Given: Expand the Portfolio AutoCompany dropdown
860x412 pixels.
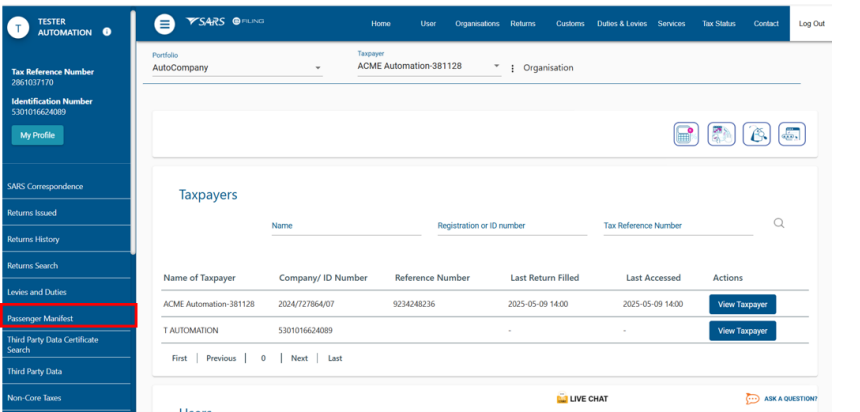Looking at the screenshot, I should (x=318, y=68).
